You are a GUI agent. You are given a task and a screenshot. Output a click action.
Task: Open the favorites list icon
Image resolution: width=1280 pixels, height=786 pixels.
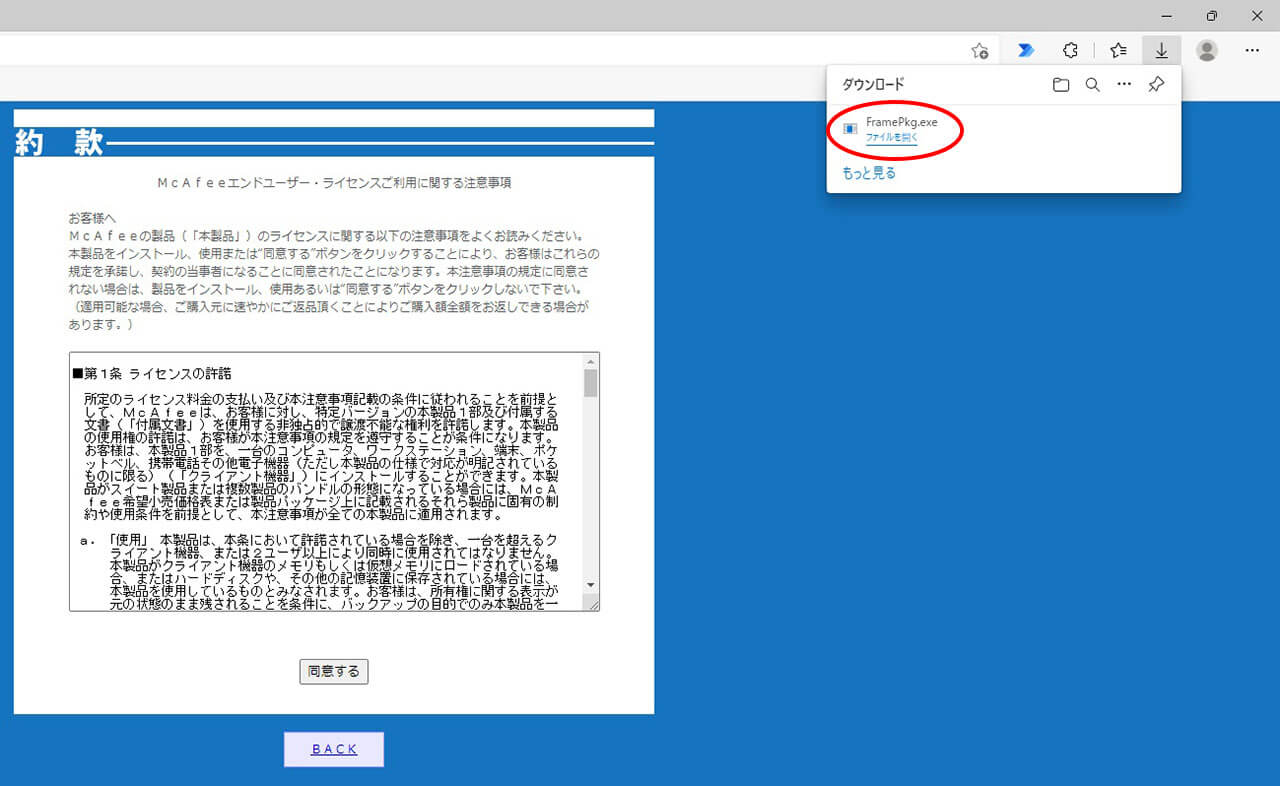coord(1118,50)
